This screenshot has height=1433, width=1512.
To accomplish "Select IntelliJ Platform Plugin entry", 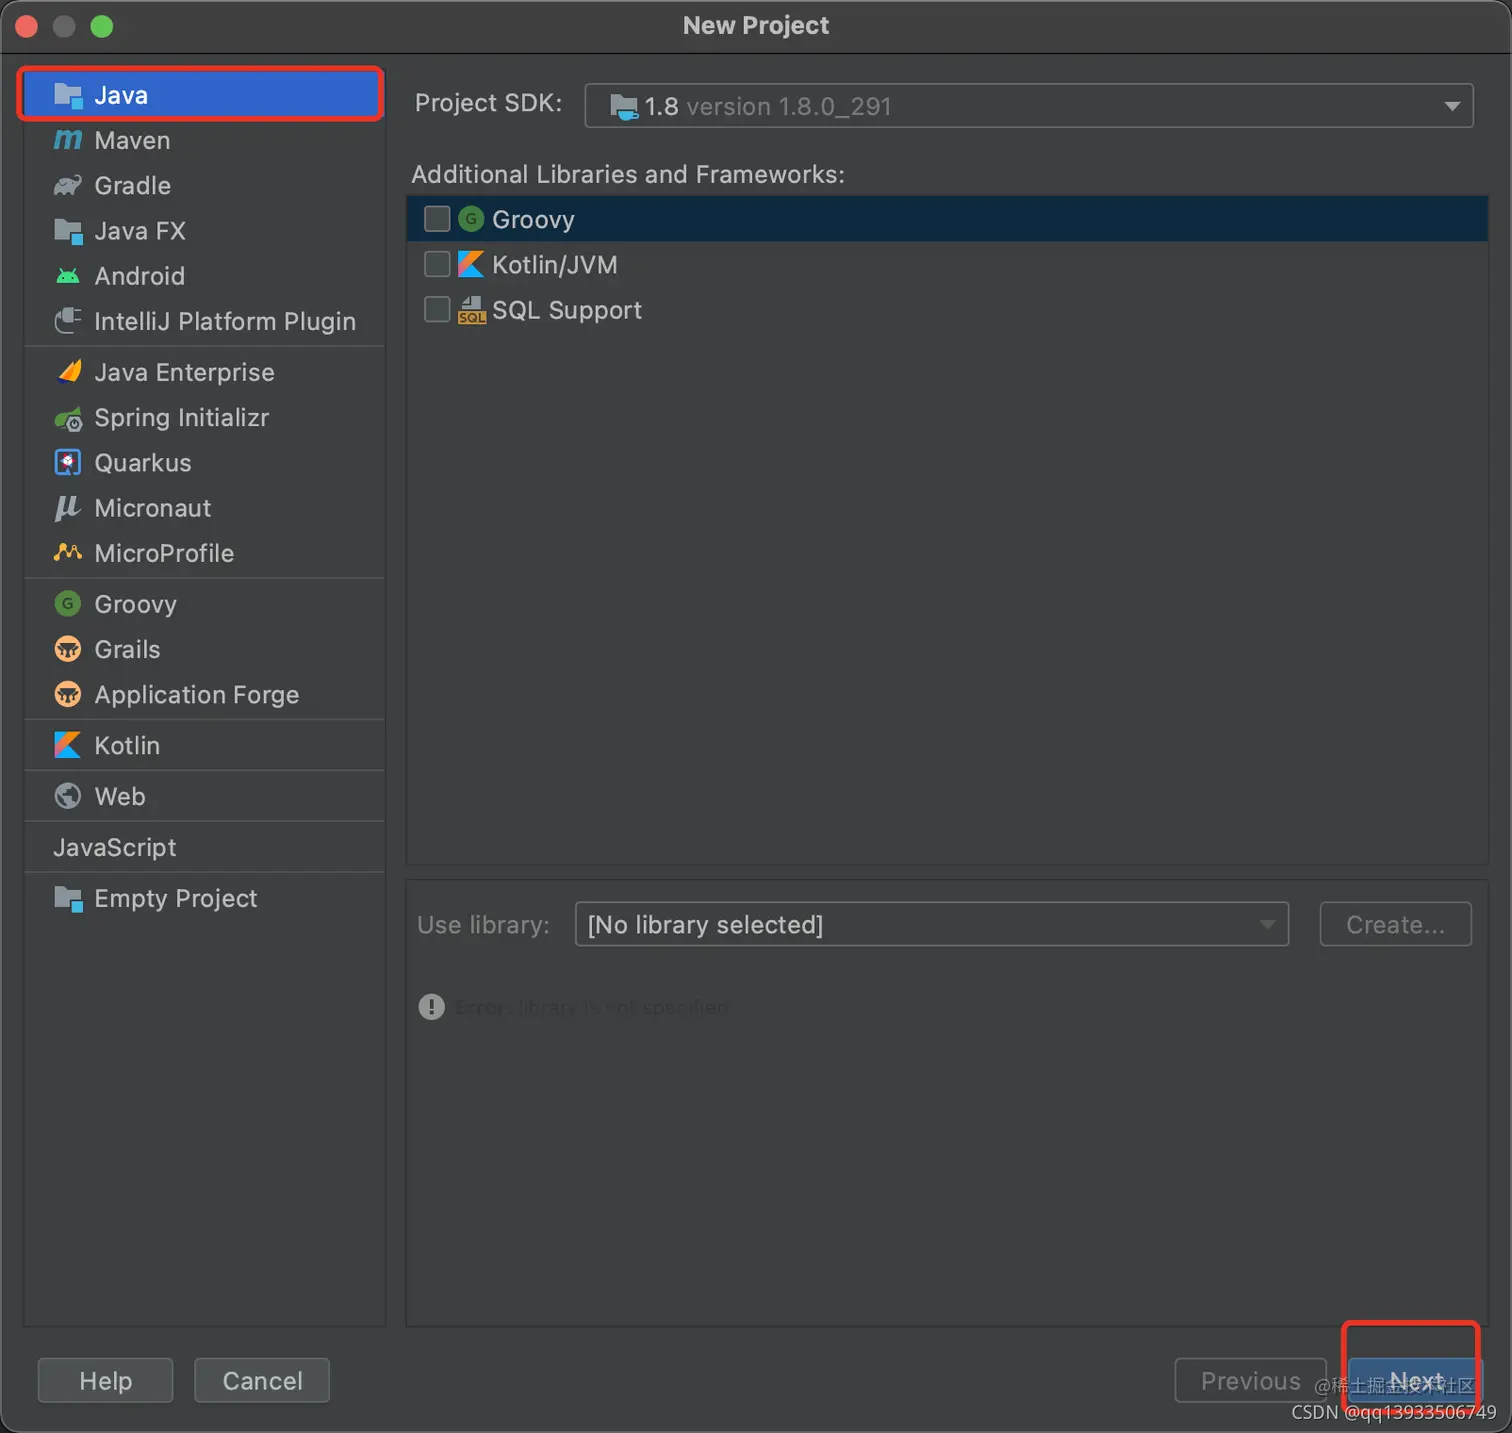I will pyautogui.click(x=205, y=321).
